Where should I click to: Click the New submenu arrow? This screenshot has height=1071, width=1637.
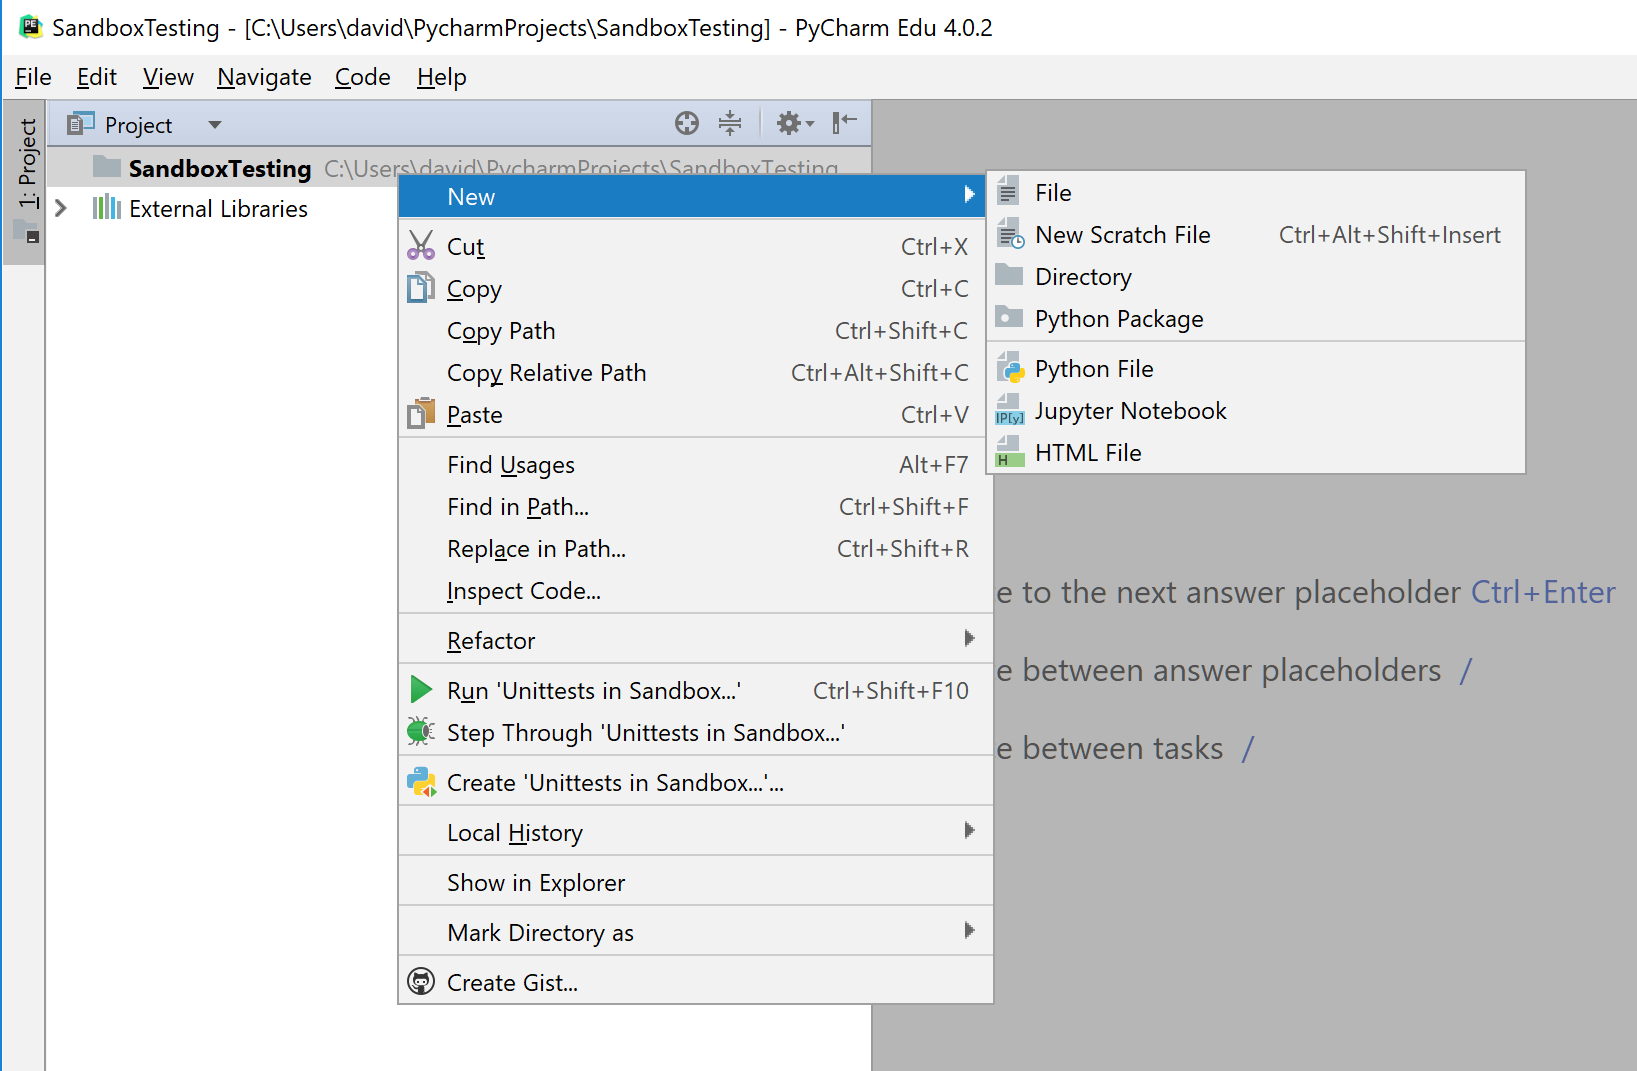[968, 195]
